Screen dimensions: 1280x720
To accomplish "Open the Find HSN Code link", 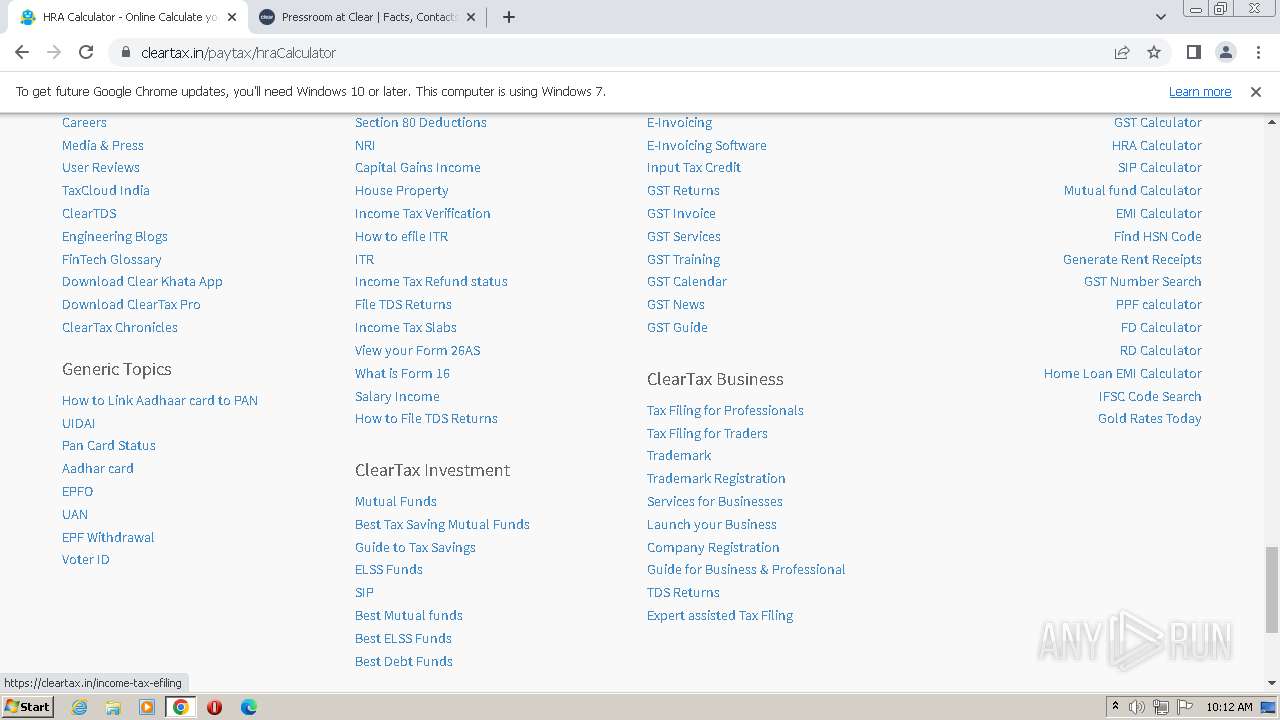I will [1158, 236].
